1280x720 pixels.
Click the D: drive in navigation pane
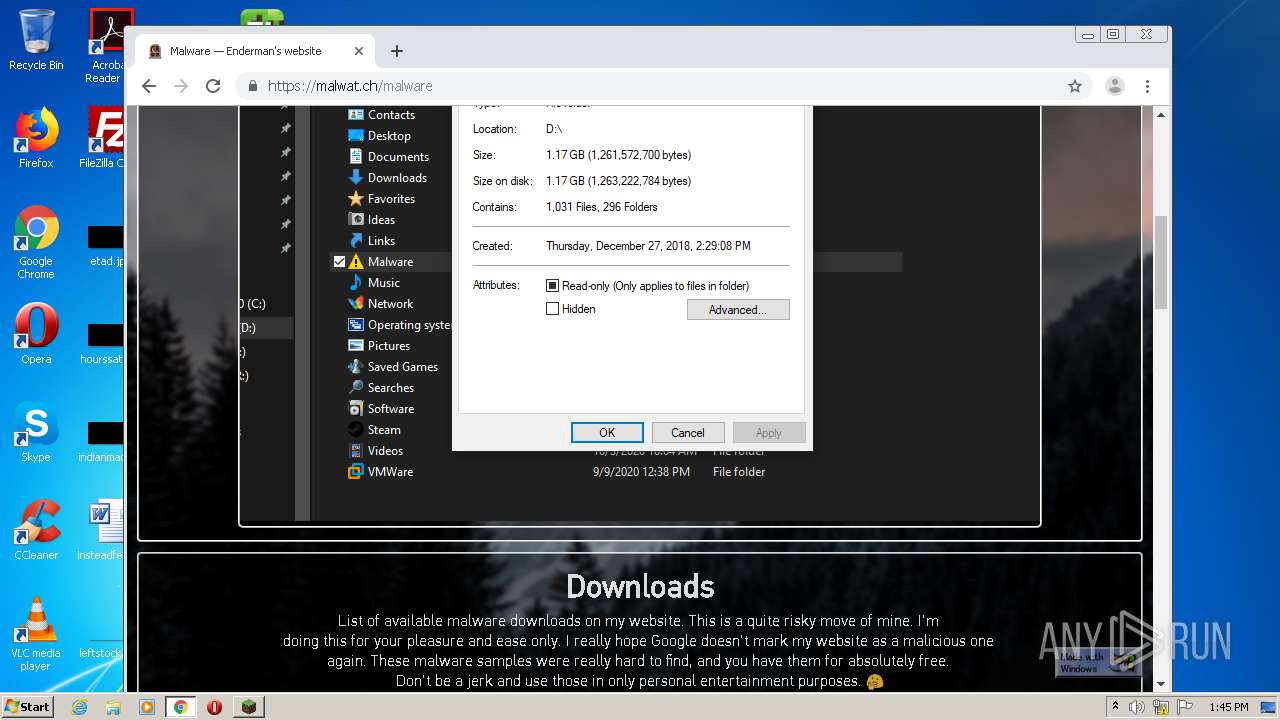tap(267, 328)
